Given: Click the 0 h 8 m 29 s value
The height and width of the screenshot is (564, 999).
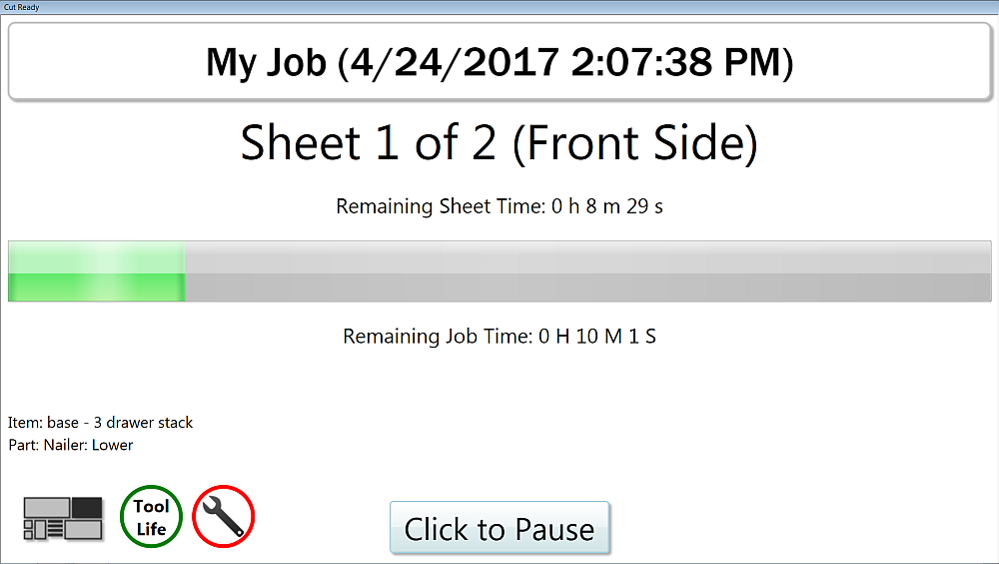Looking at the screenshot, I should point(608,207).
